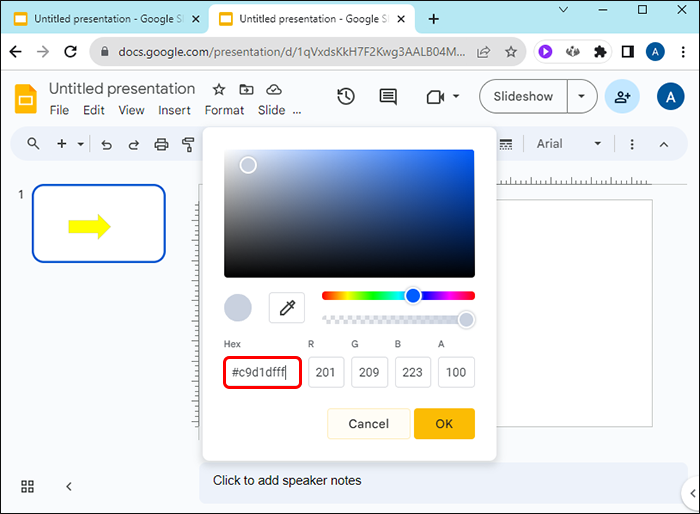
Task: Click the Google Slides home logo
Action: coord(26,98)
